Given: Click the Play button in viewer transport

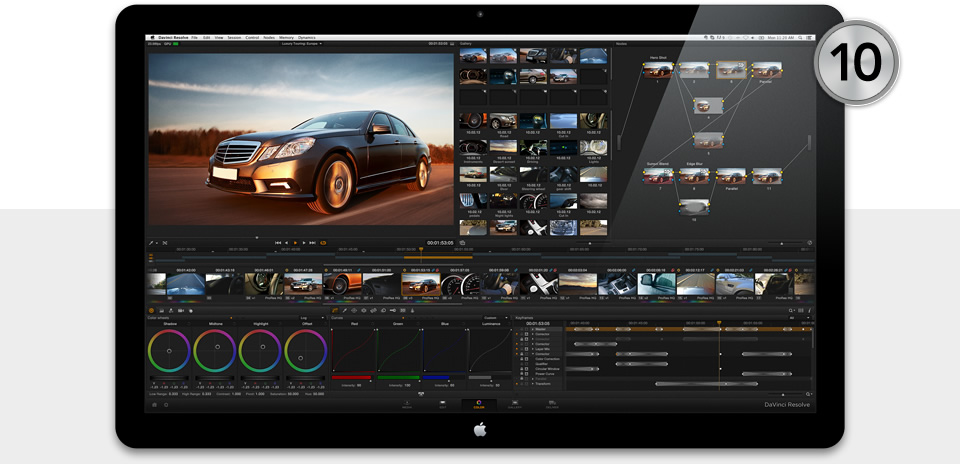Looking at the screenshot, I should point(295,242).
